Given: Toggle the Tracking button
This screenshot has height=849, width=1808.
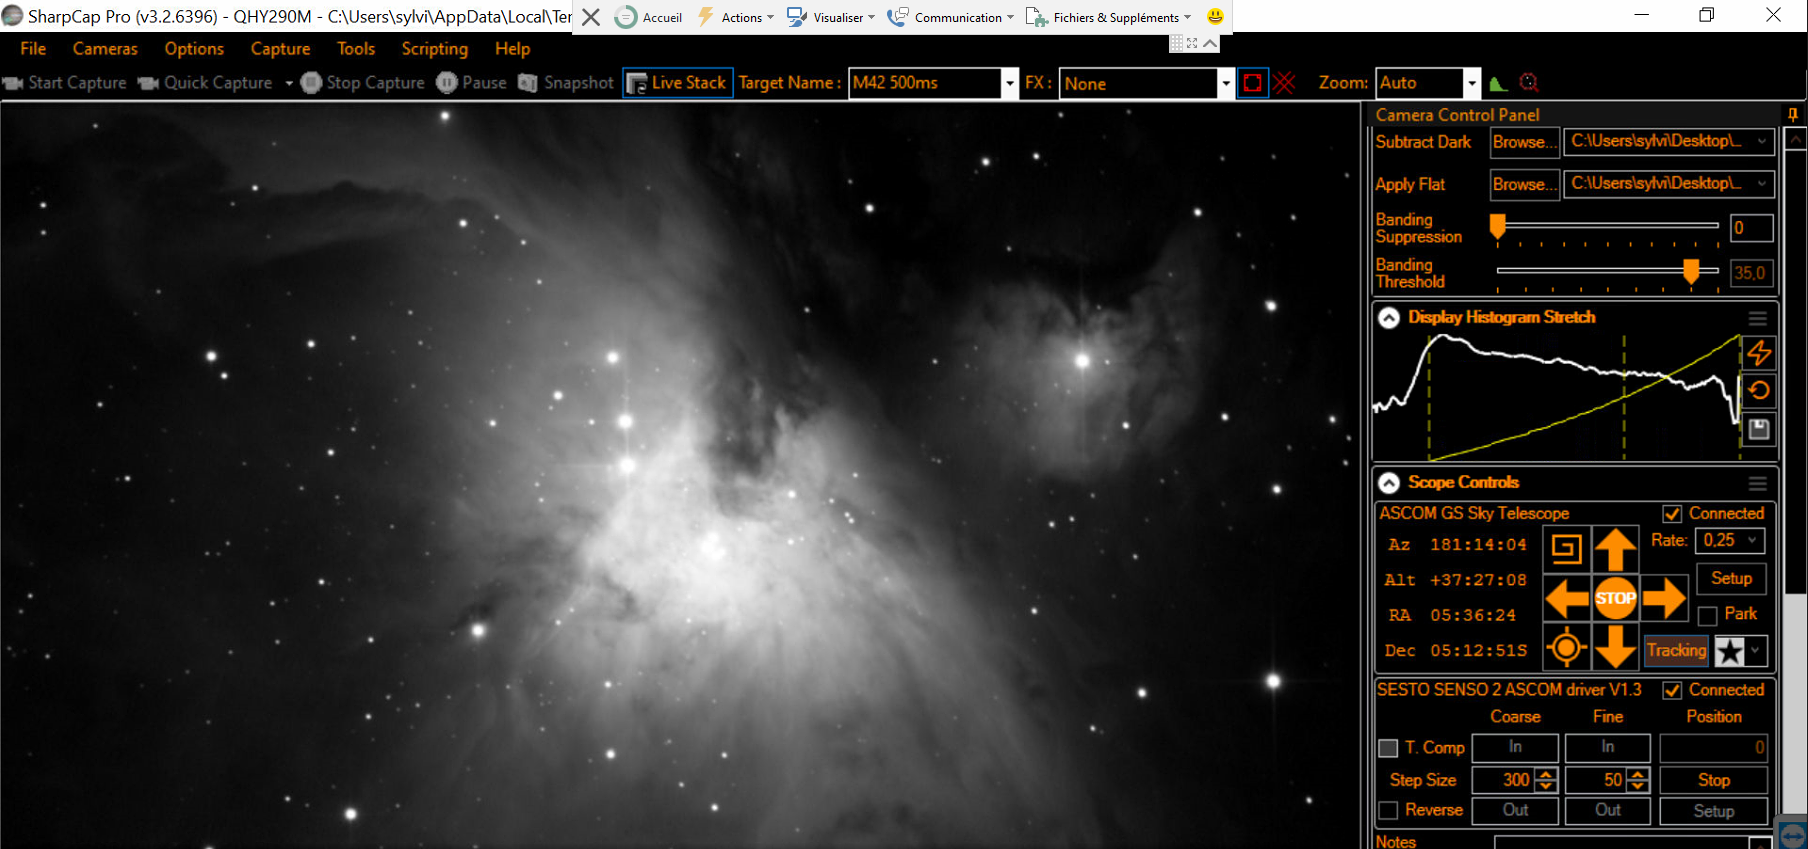Looking at the screenshot, I should [x=1676, y=650].
